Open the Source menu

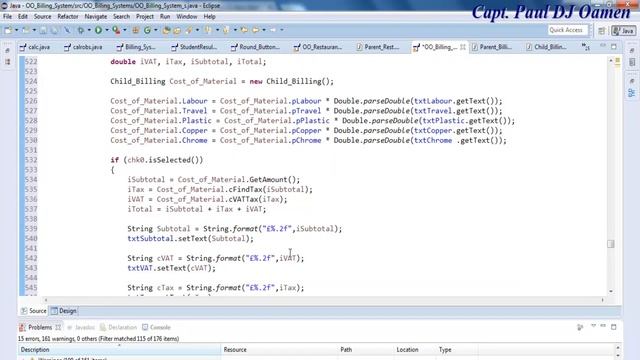pyautogui.click(x=42, y=16)
